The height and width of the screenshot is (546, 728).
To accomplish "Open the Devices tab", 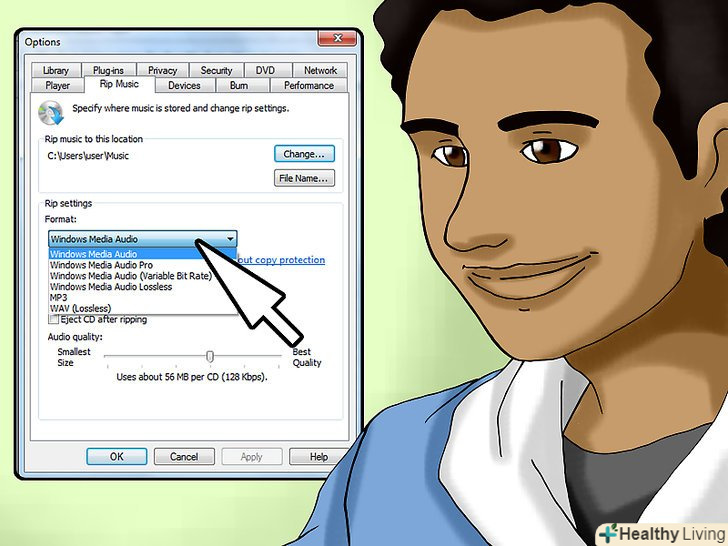I will coord(184,85).
